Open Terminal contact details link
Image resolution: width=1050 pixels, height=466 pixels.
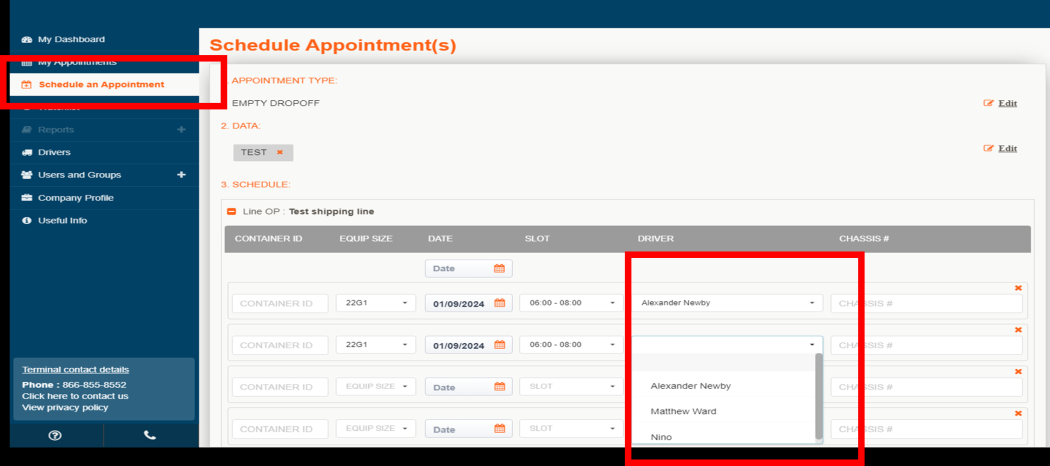76,370
